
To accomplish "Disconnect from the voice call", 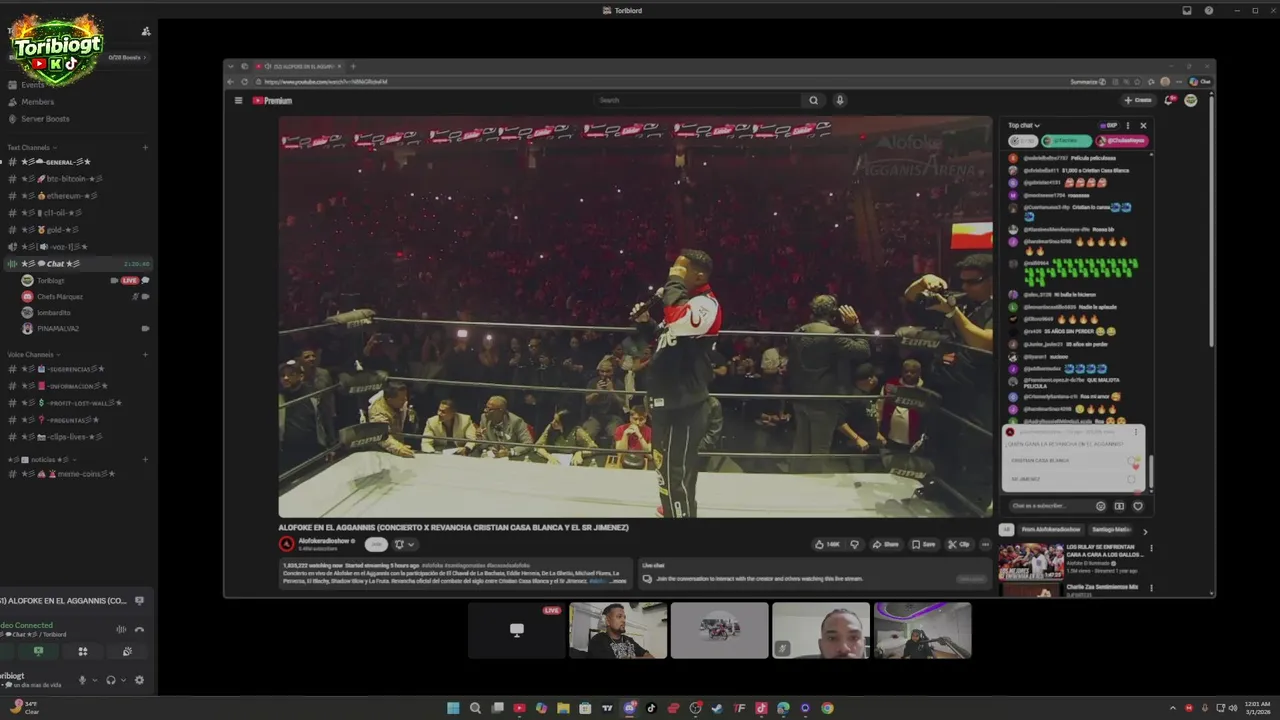I will tap(139, 629).
